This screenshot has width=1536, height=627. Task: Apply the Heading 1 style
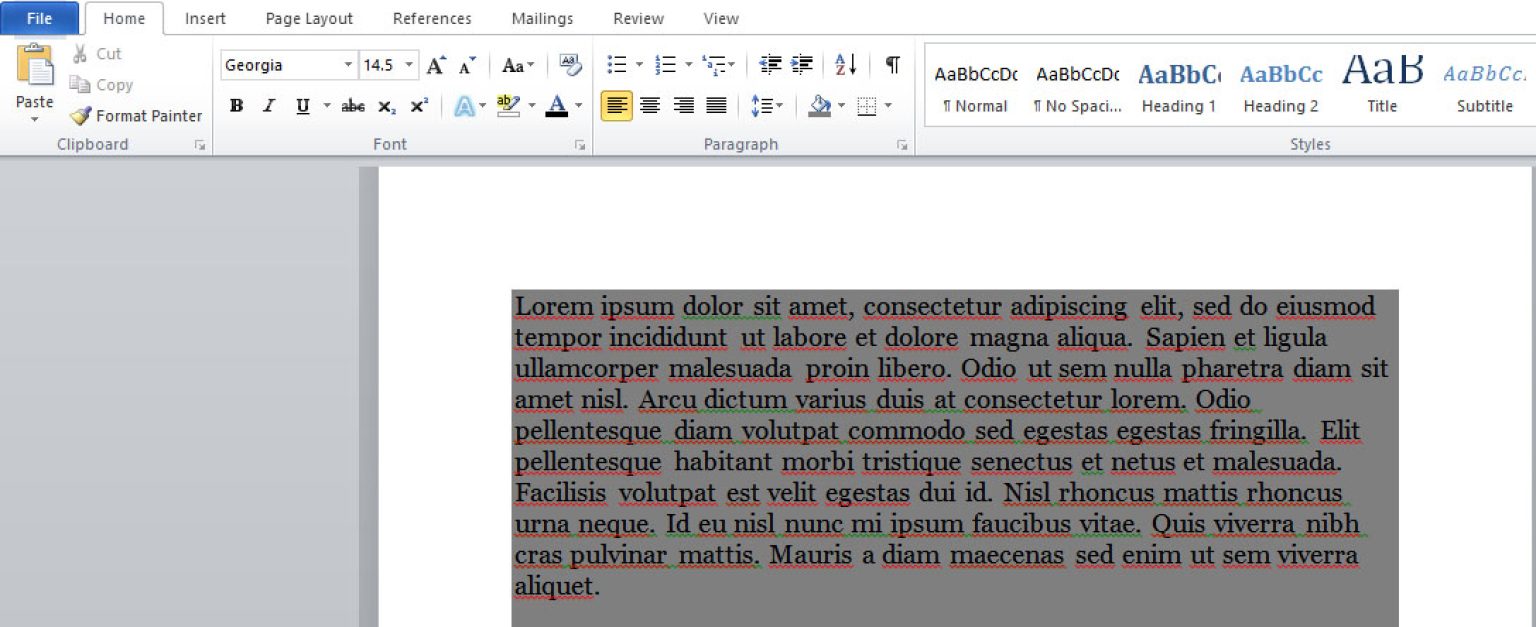pos(1178,85)
